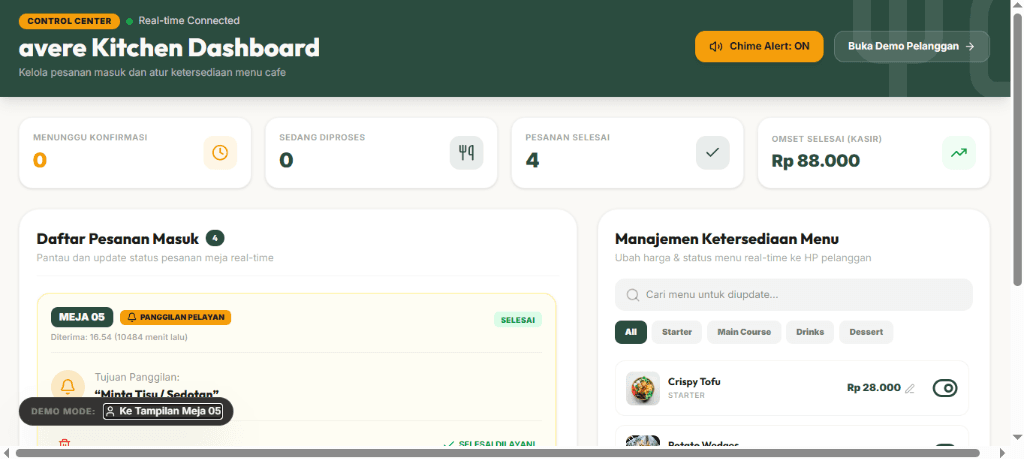Viewport: 1024px width, 459px height.
Task: Click the trending-up icon in Omset Selesai card
Action: [959, 153]
